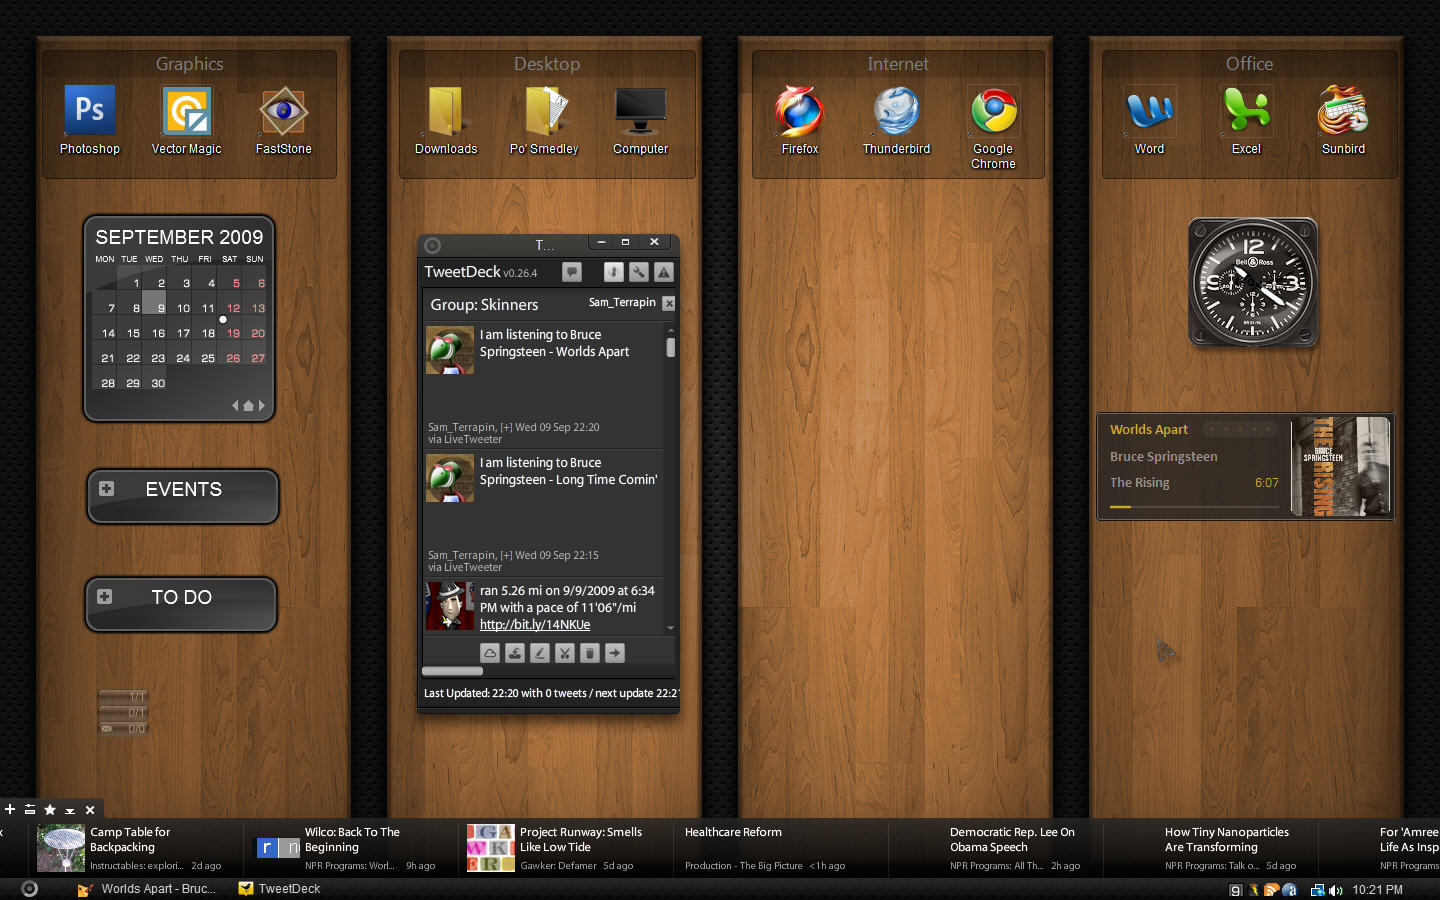Viewport: 1440px width, 900px height.
Task: Collapse the feed ticker with down-arrow icon
Action: pos(70,810)
